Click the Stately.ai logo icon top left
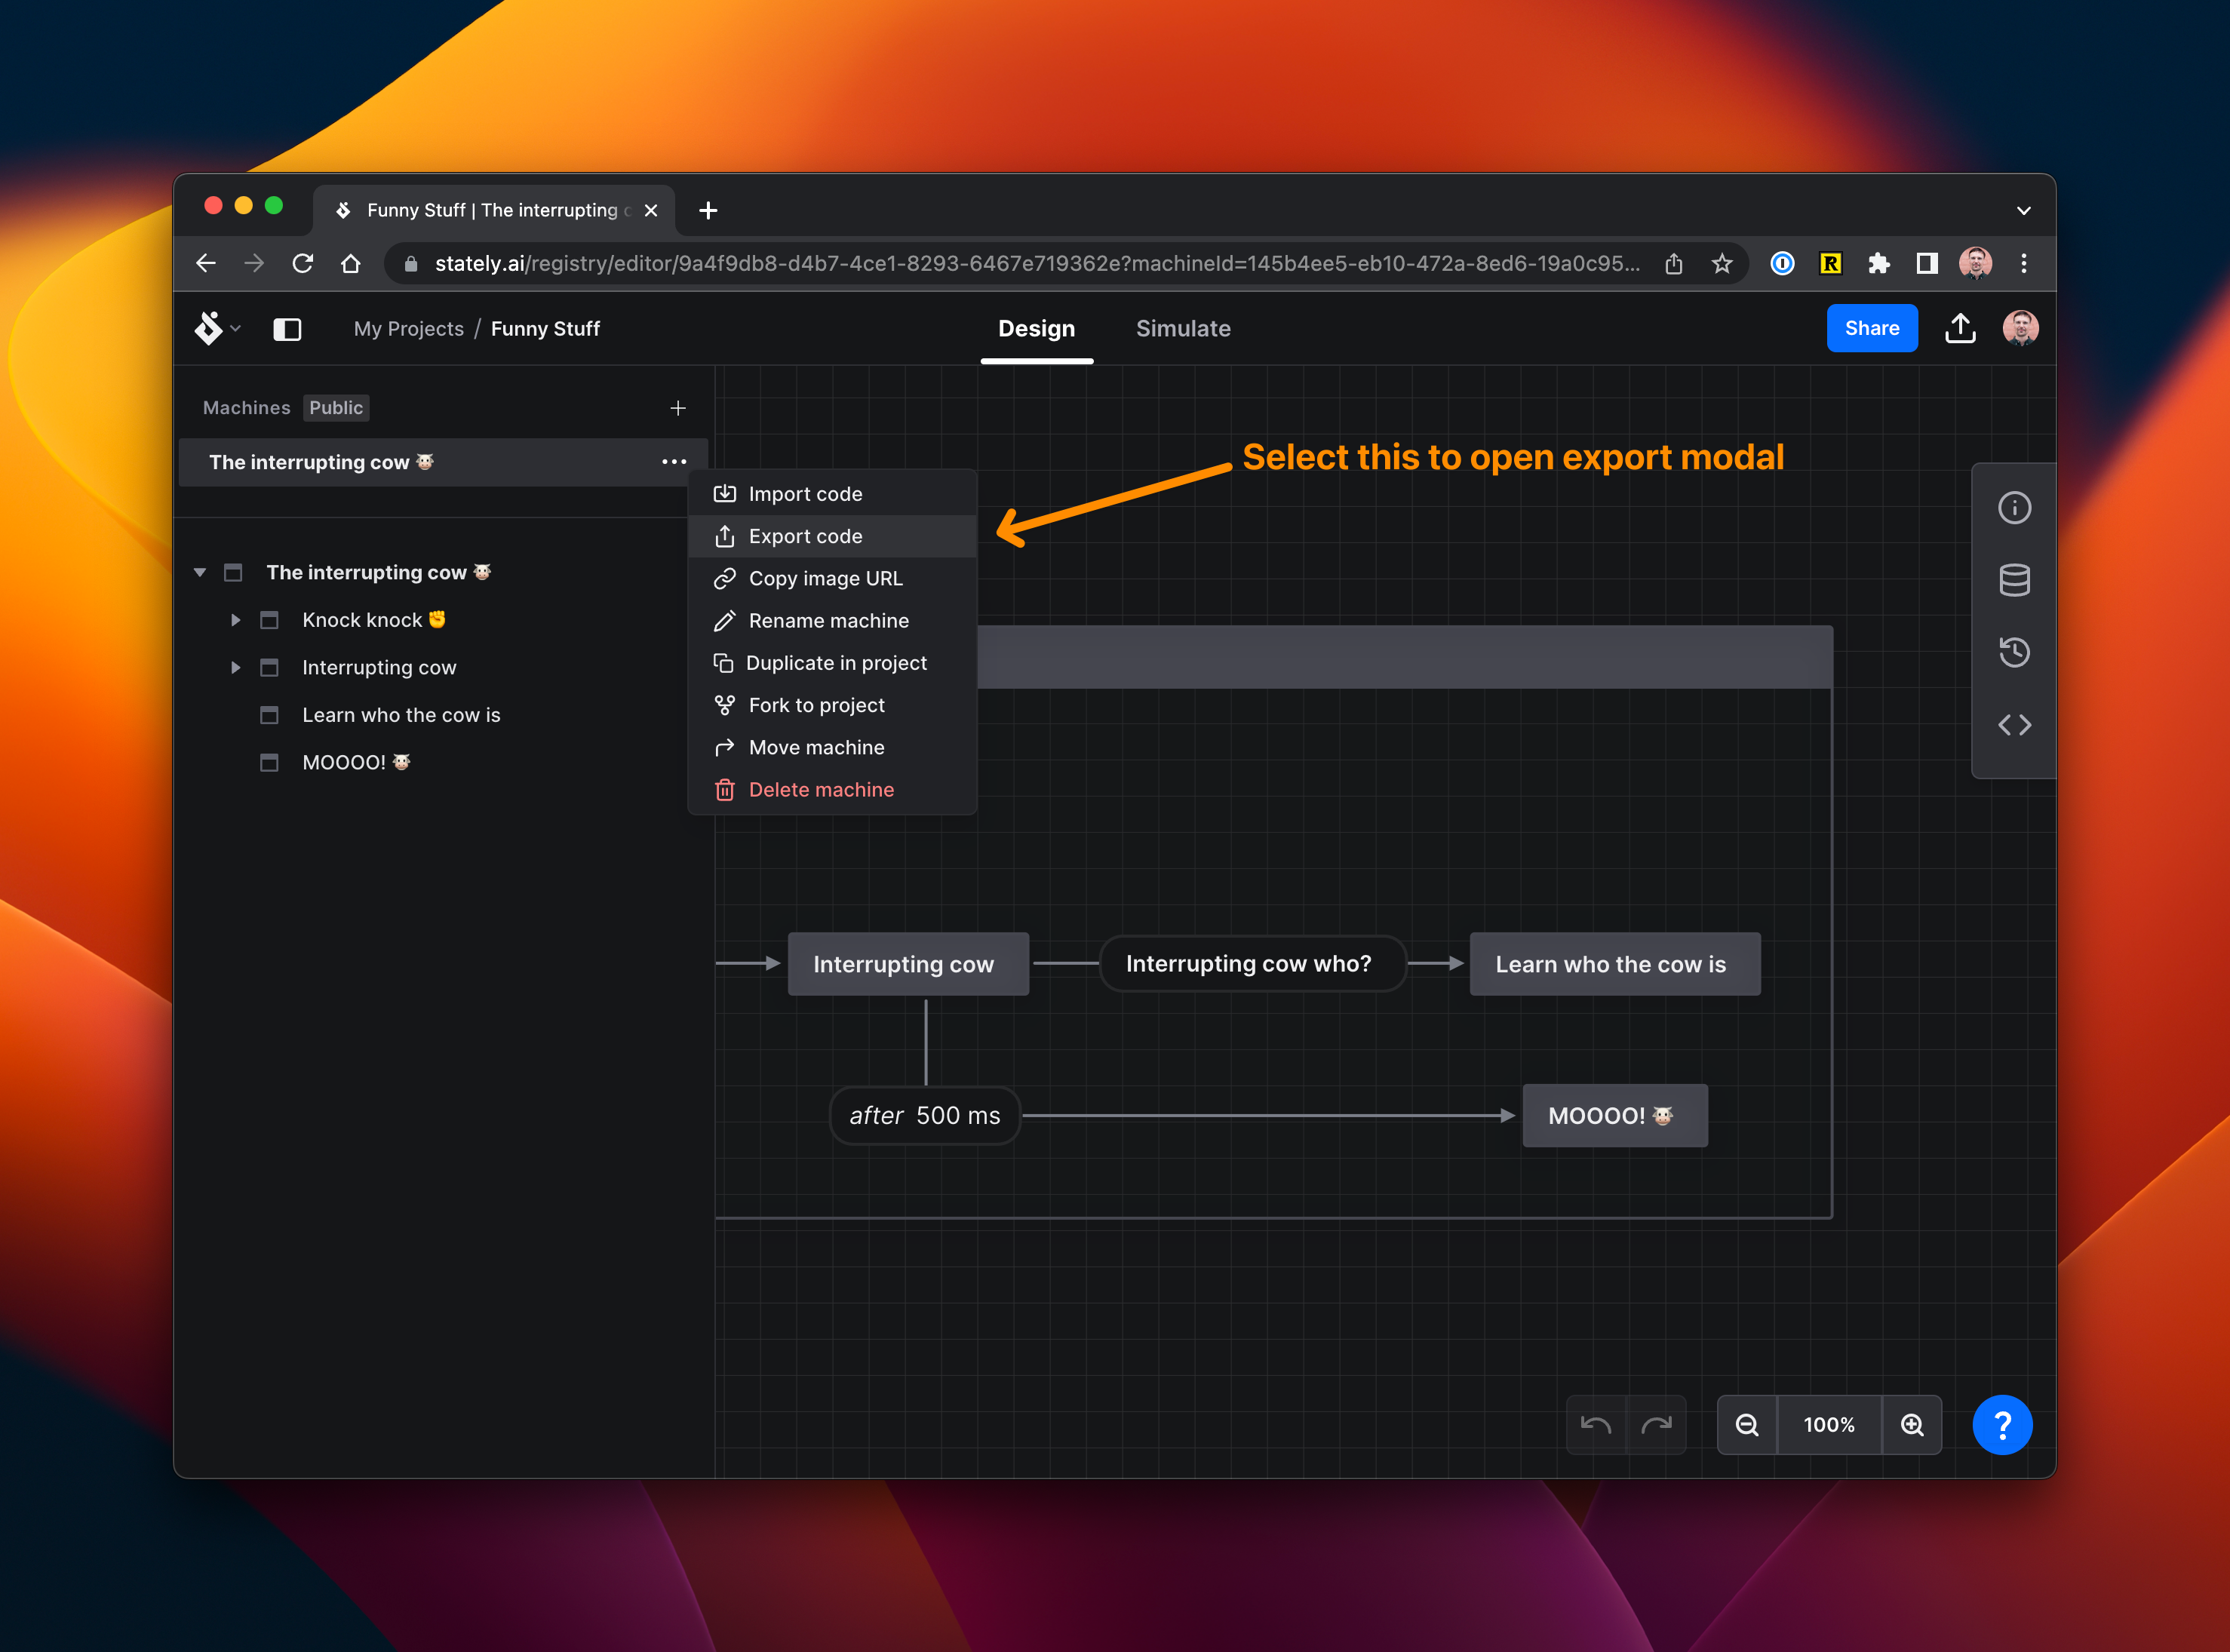Screen dimensions: 2230x1652 (x=208, y=328)
